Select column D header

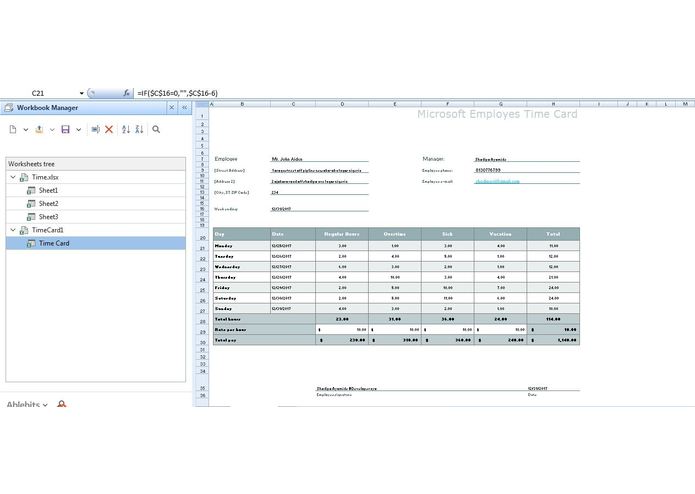point(342,104)
